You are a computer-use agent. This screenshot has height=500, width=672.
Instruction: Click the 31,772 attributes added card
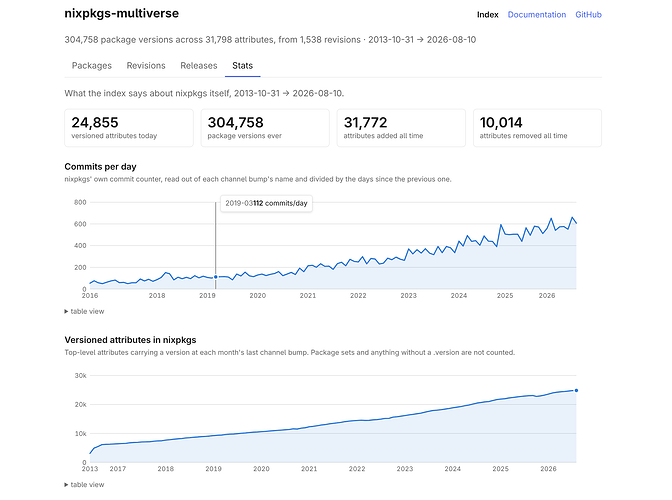401,128
